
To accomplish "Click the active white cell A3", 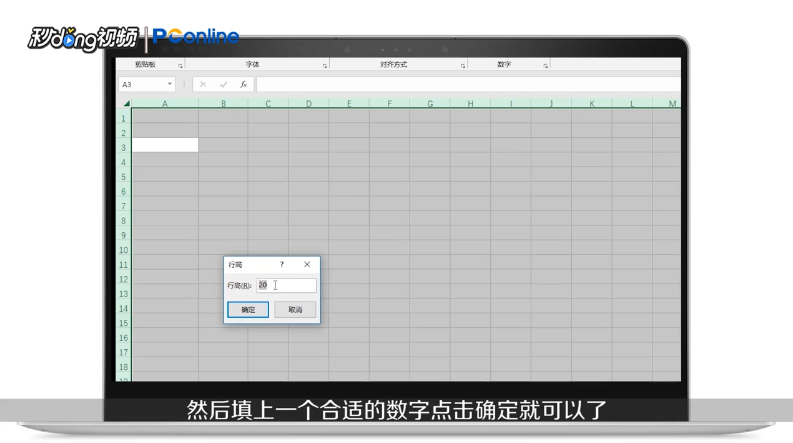I will tap(165, 145).
